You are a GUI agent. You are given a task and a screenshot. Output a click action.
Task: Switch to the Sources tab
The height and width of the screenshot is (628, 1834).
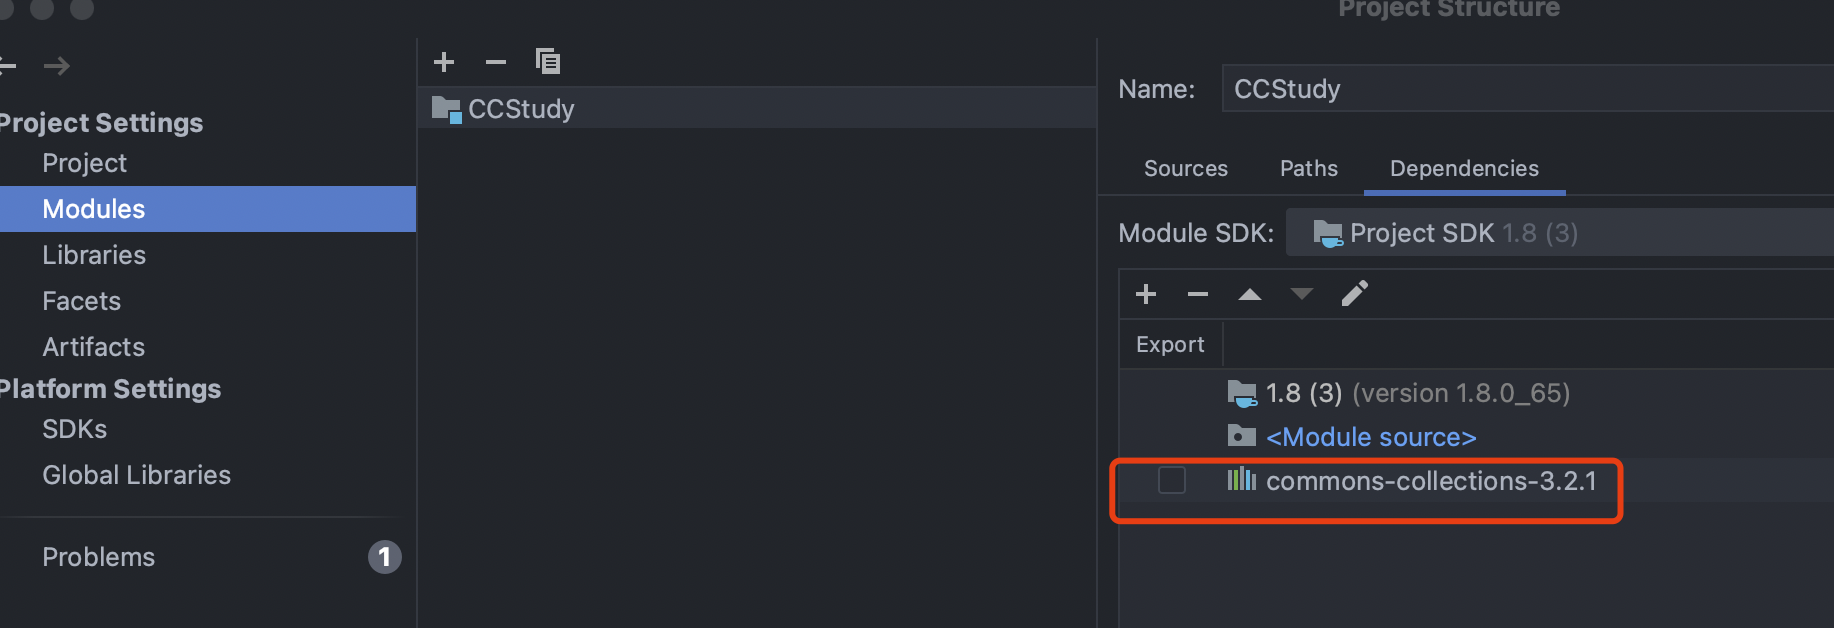(1186, 169)
